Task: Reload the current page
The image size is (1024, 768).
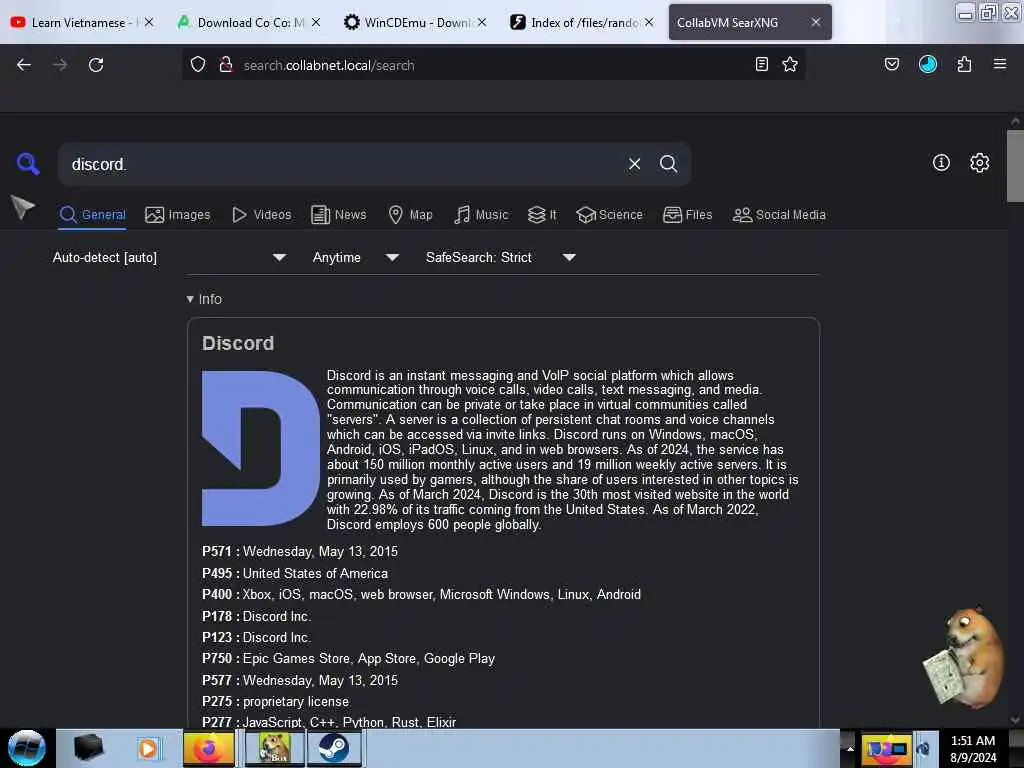Action: point(96,65)
